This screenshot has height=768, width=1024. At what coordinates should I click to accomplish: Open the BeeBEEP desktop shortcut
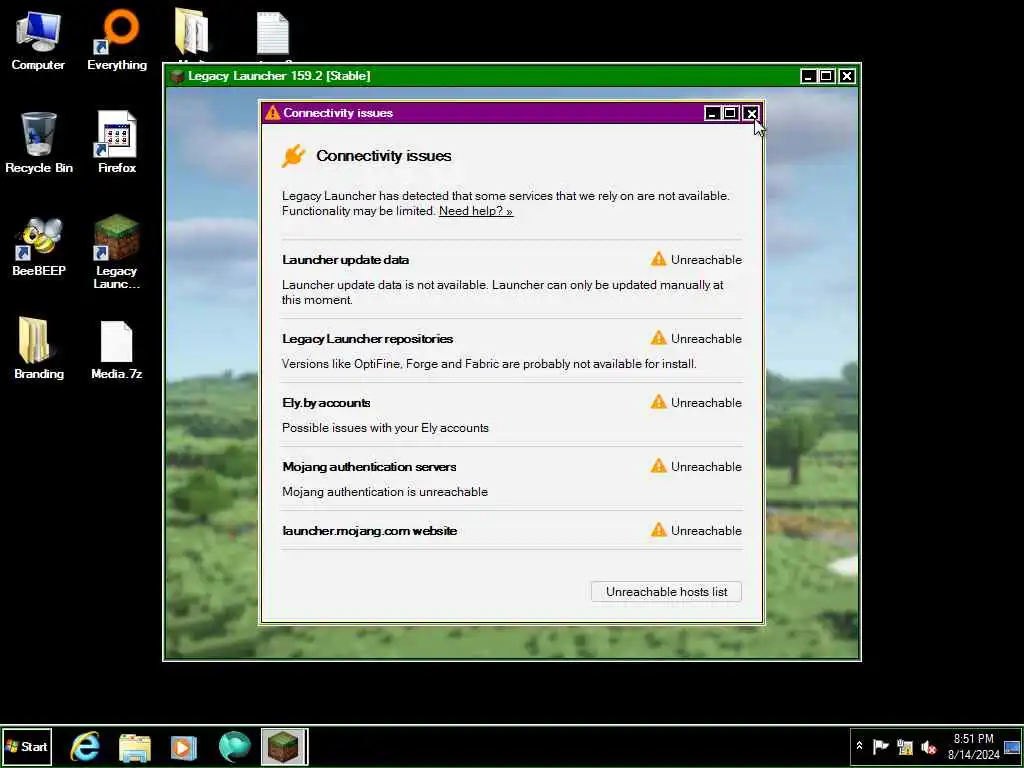tap(39, 246)
